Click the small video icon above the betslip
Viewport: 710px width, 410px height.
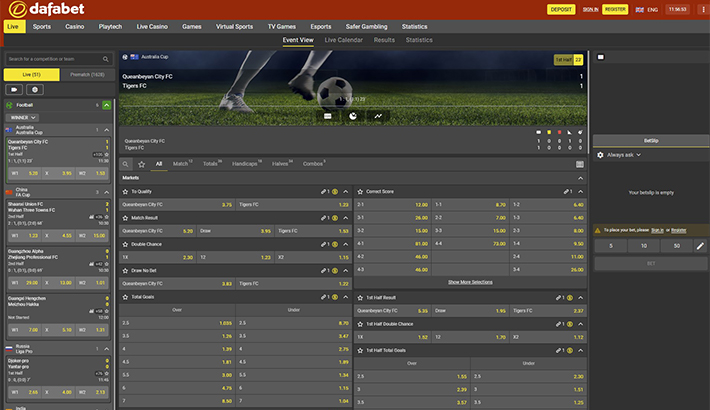pyautogui.click(x=601, y=57)
